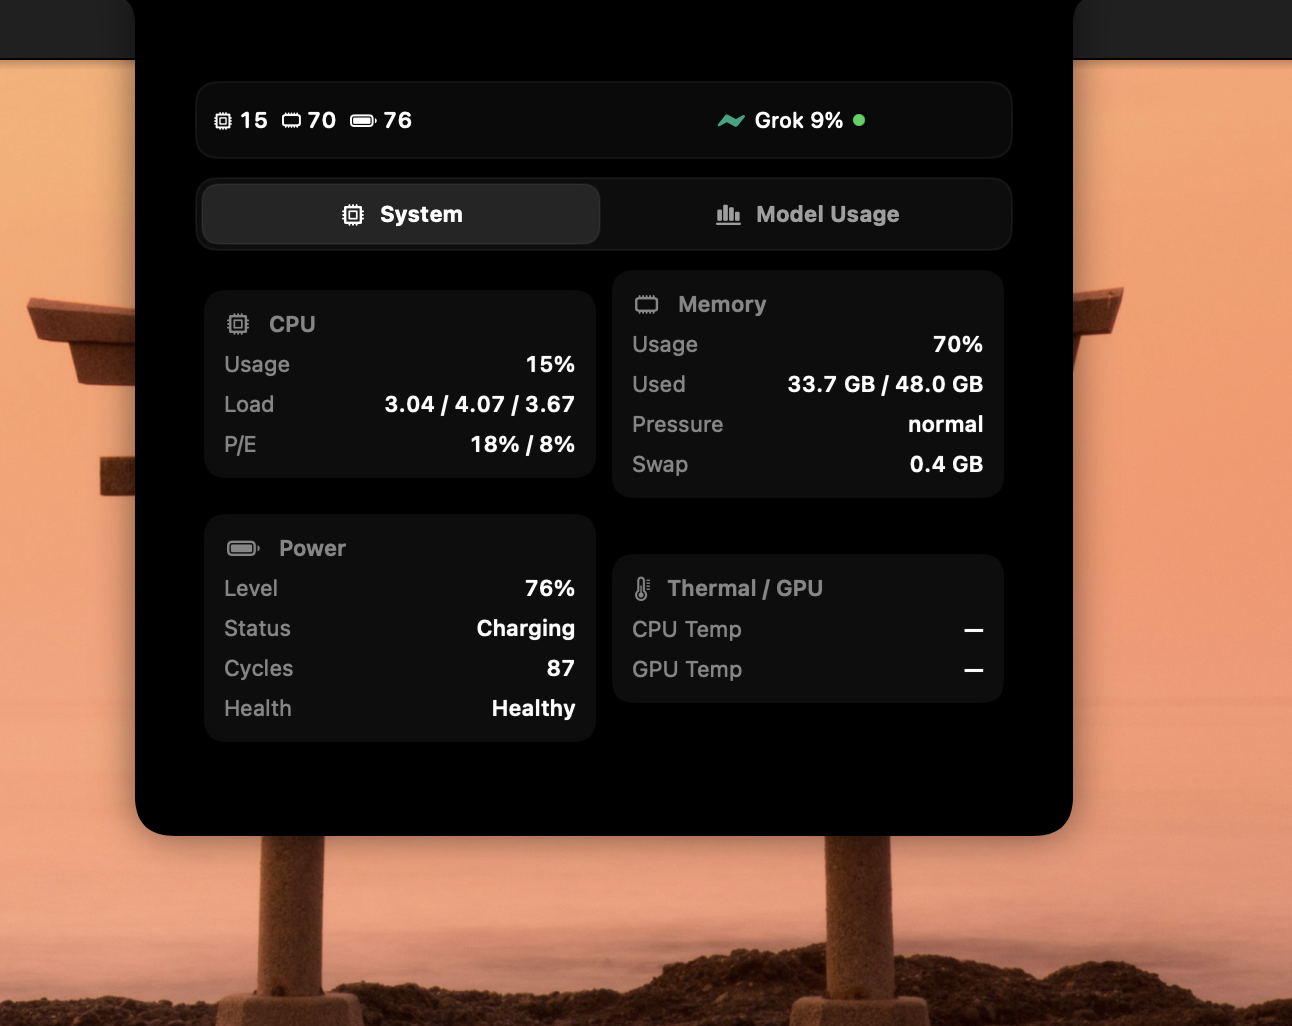The height and width of the screenshot is (1026, 1292).
Task: Click the Swap label in Memory card
Action: coord(660,464)
